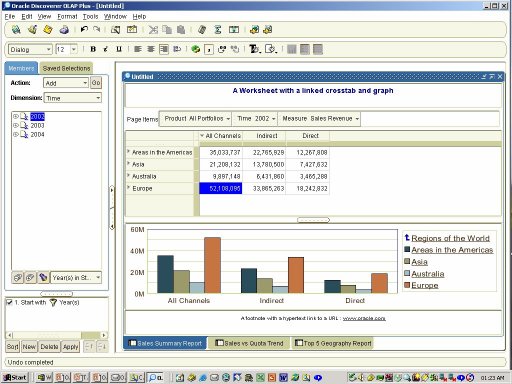Click the 'Regions of the World' legend link

[450, 238]
